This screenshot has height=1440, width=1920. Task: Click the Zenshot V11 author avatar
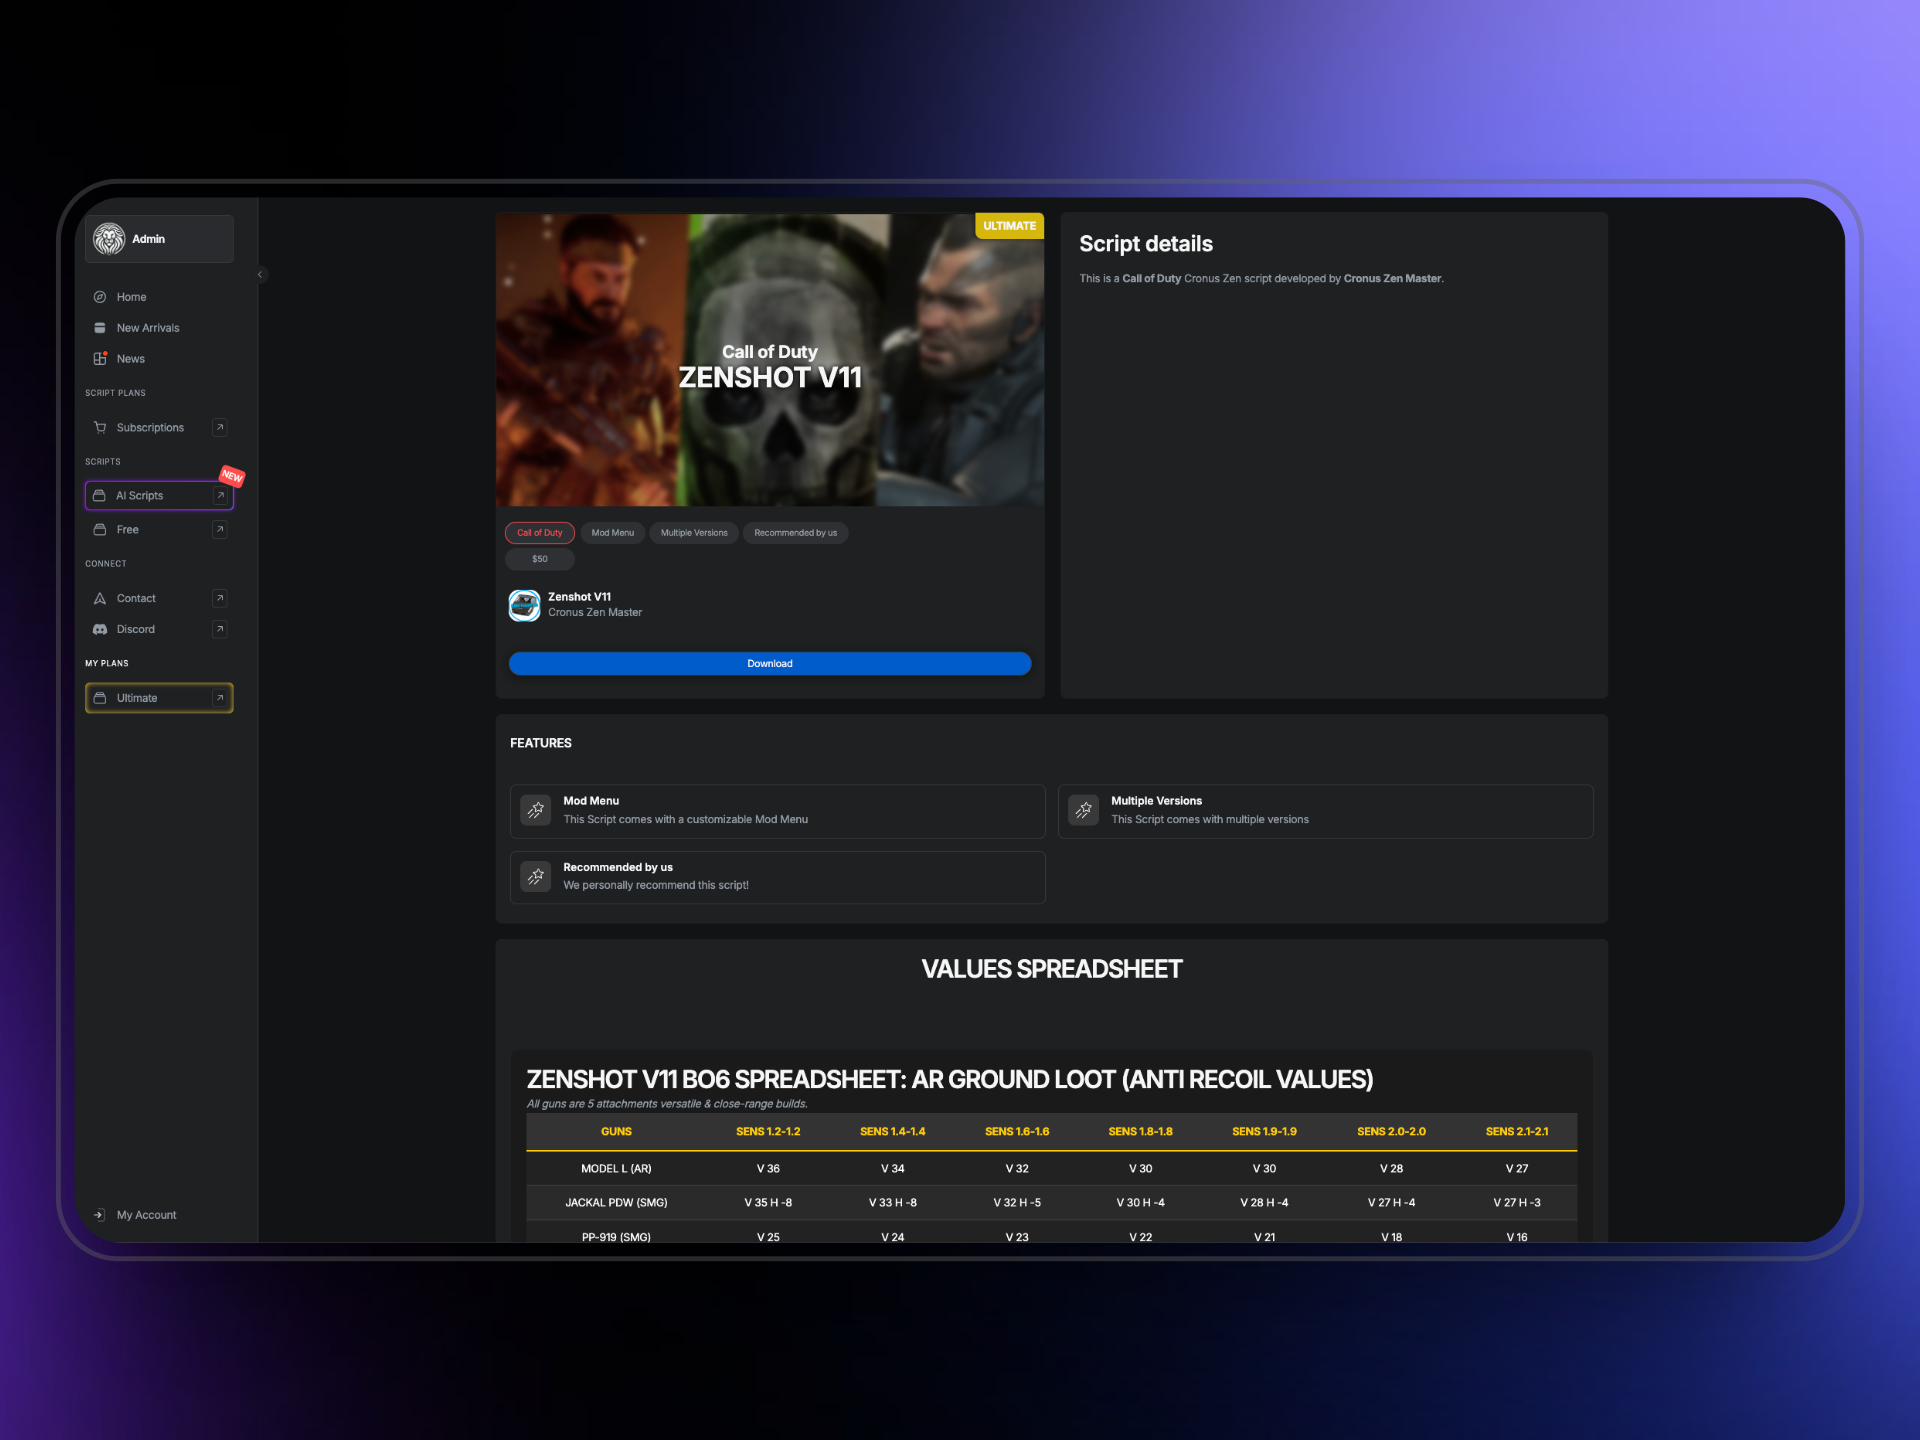pos(525,605)
